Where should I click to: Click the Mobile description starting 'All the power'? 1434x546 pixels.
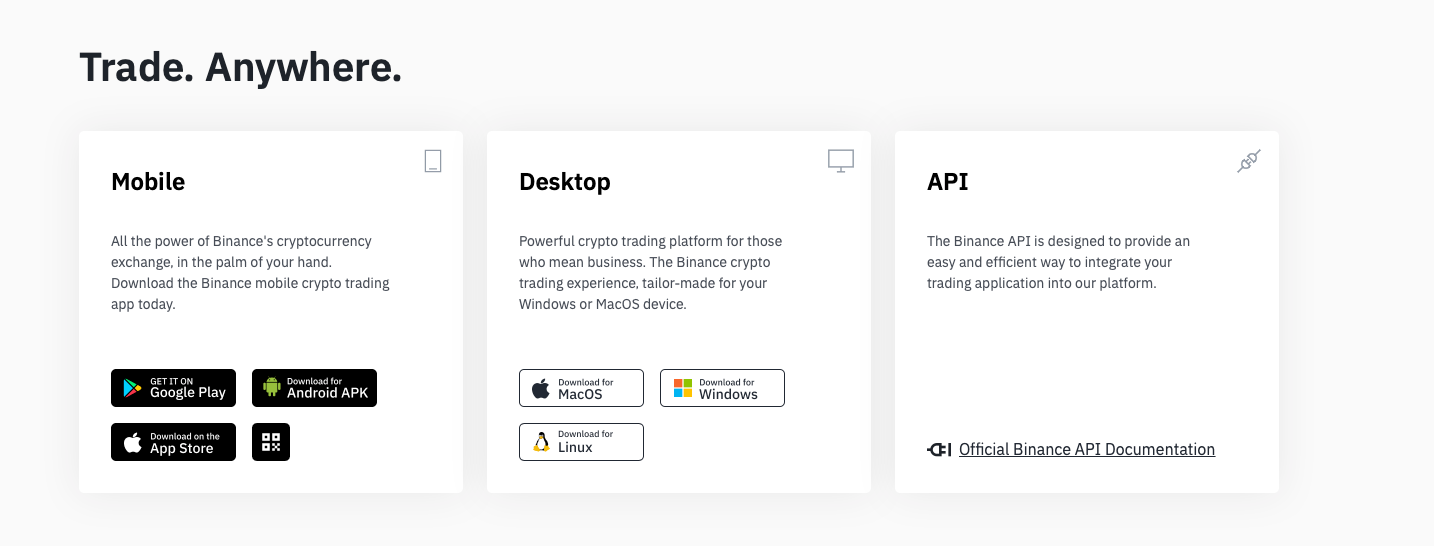tap(250, 273)
